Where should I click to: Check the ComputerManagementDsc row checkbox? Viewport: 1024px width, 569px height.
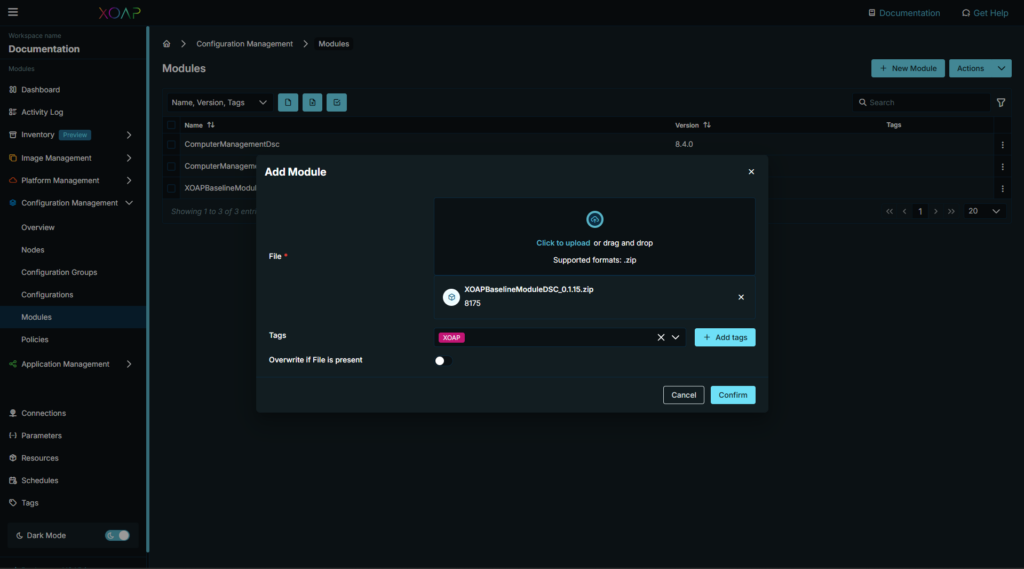pyautogui.click(x=172, y=144)
